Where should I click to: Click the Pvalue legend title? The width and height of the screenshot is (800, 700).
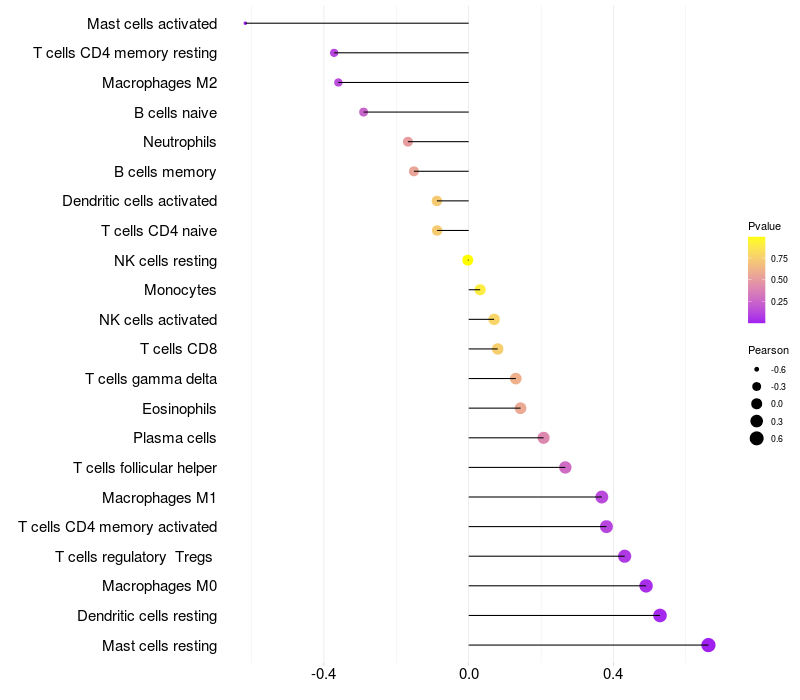(764, 226)
